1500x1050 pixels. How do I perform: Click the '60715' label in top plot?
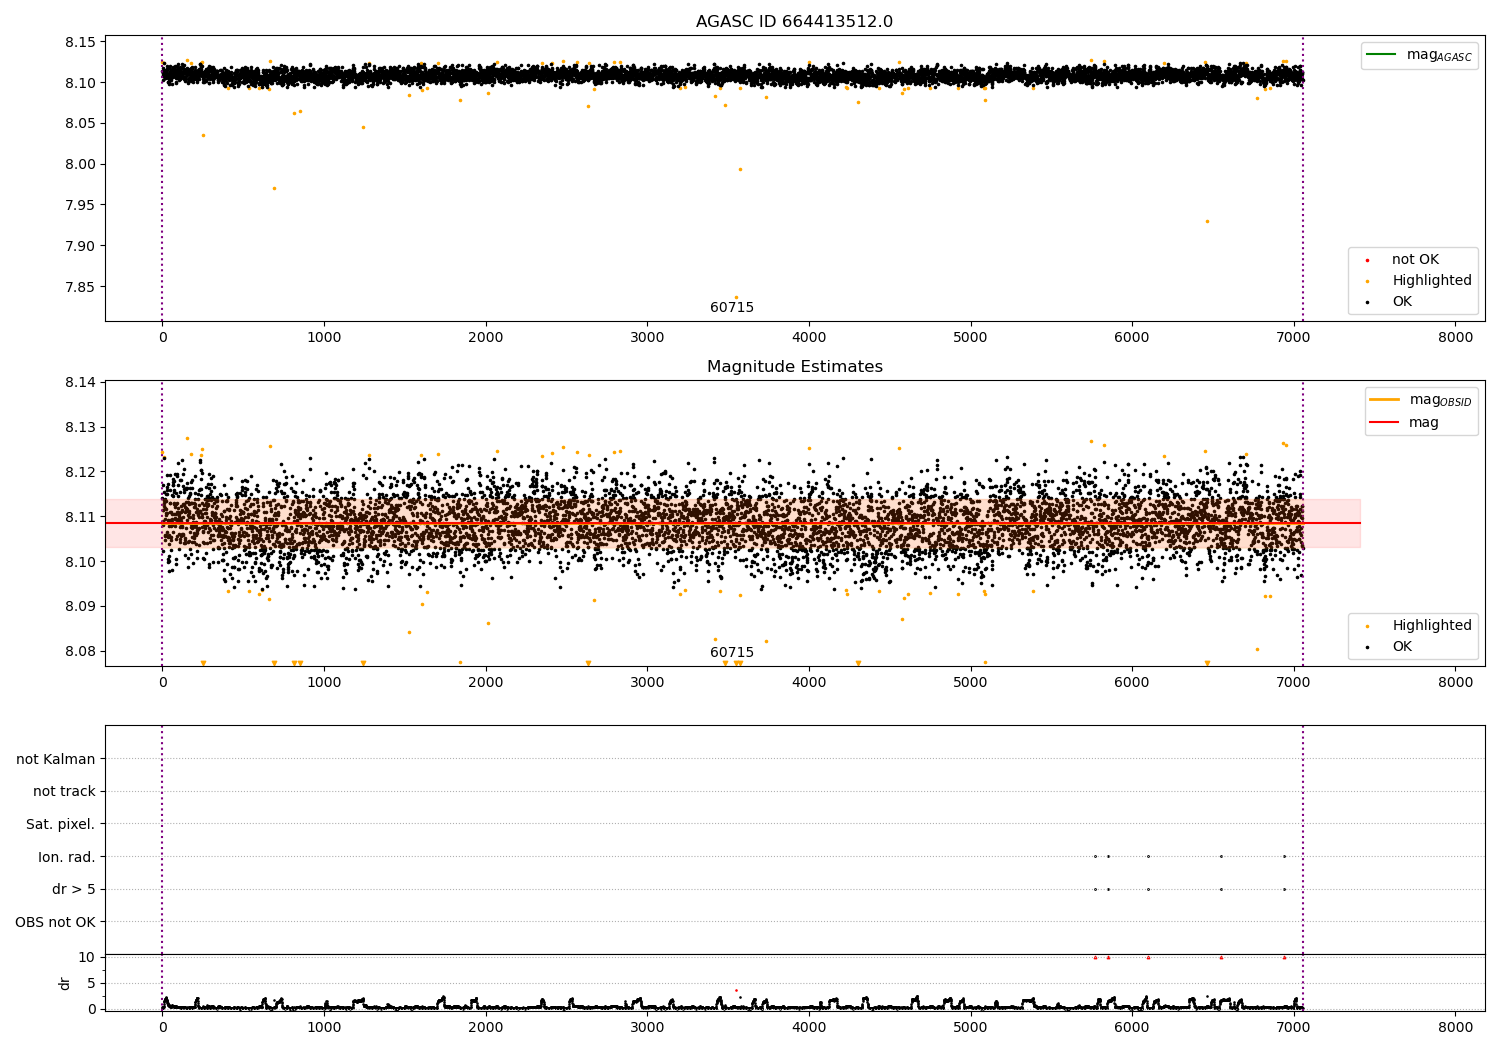[732, 308]
